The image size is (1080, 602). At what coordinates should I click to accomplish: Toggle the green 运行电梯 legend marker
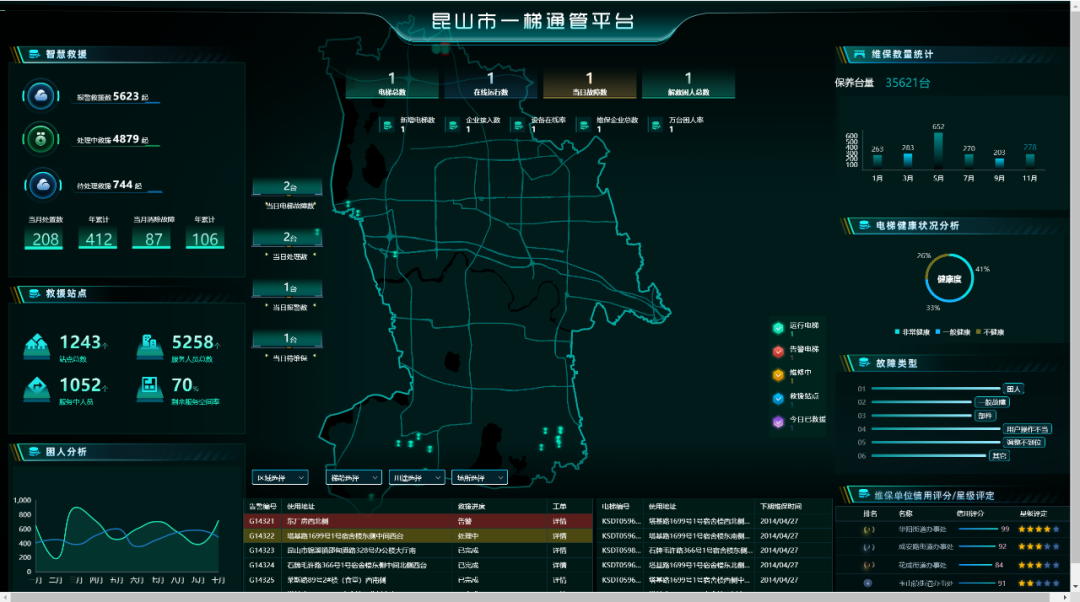(777, 327)
